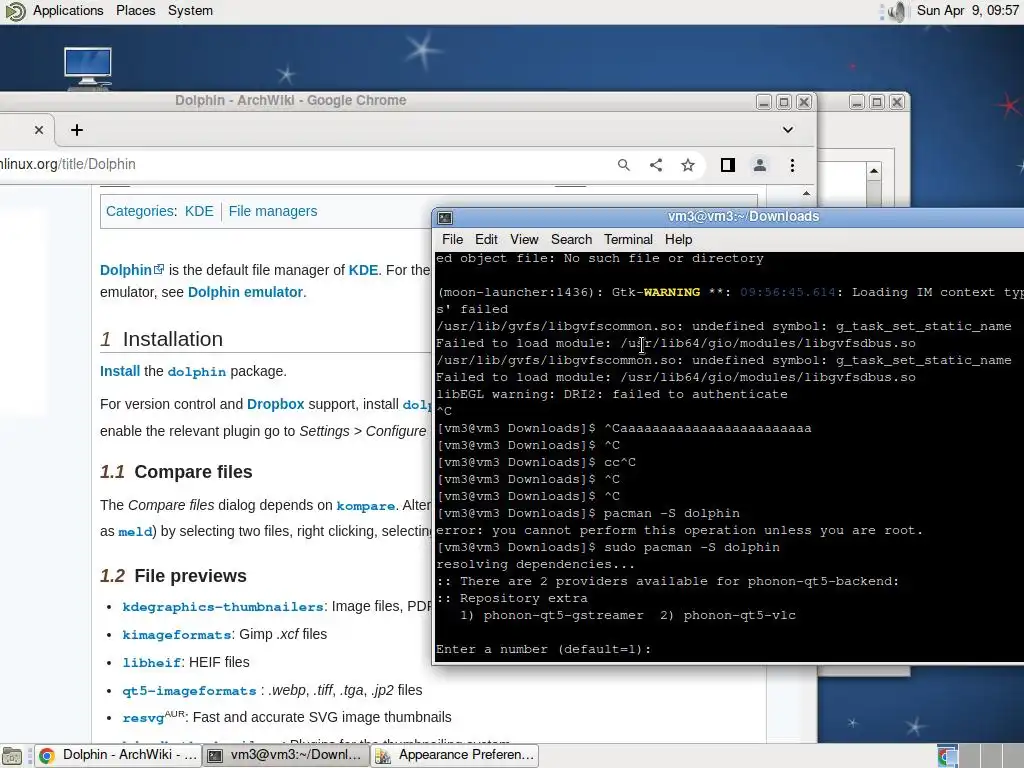
Task: Click the terminal window icon in title bar
Action: (445, 217)
